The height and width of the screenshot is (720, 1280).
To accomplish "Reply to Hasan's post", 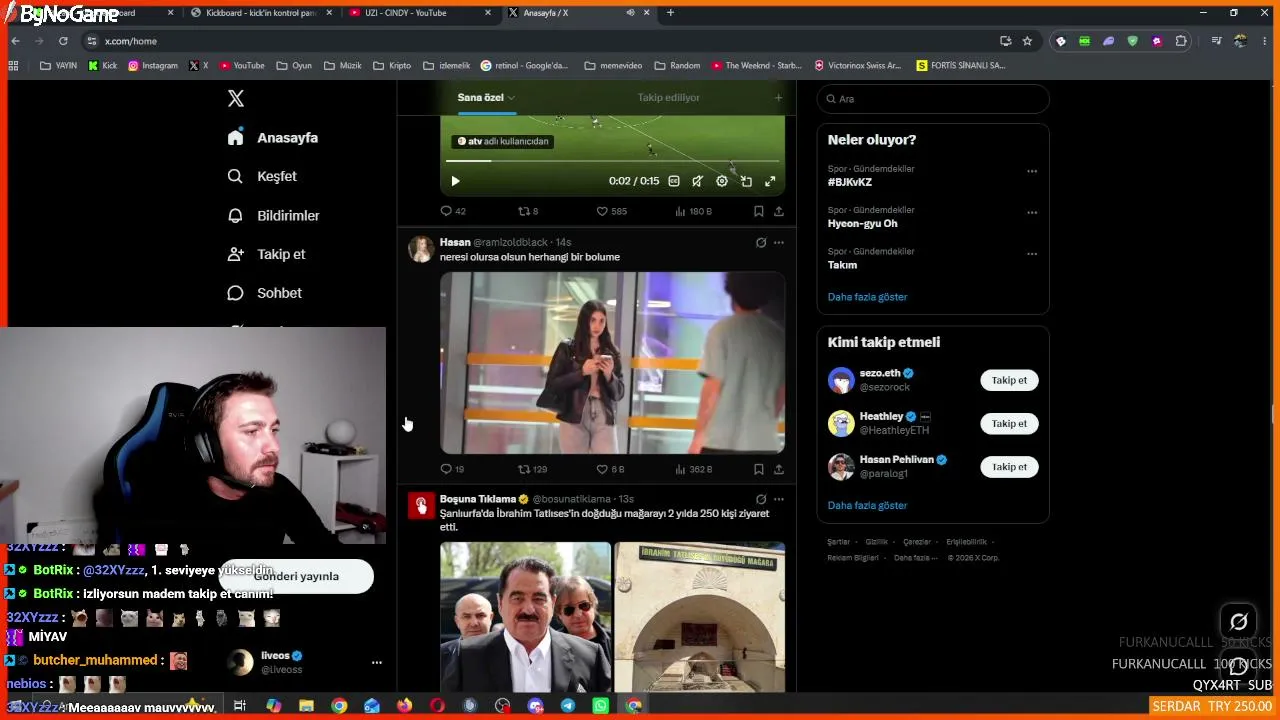I will (452, 469).
